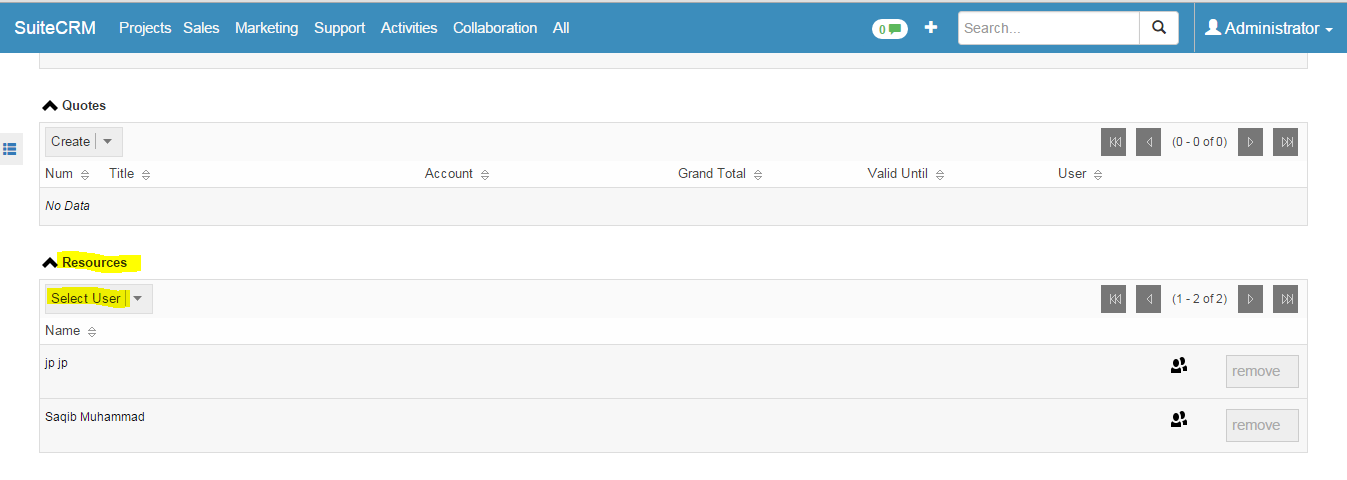Click the plus quick-create icon
Screen dimensions: 1347x480
coord(931,28)
